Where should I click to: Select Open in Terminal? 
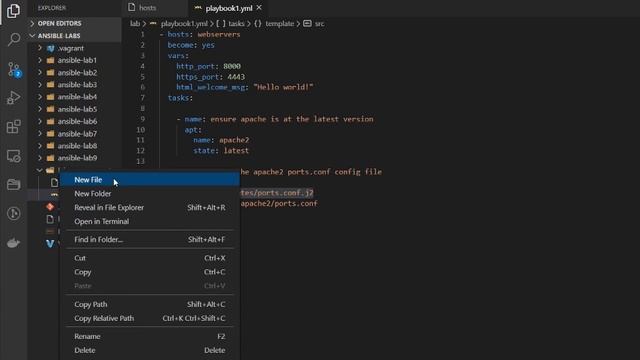[149, 221]
